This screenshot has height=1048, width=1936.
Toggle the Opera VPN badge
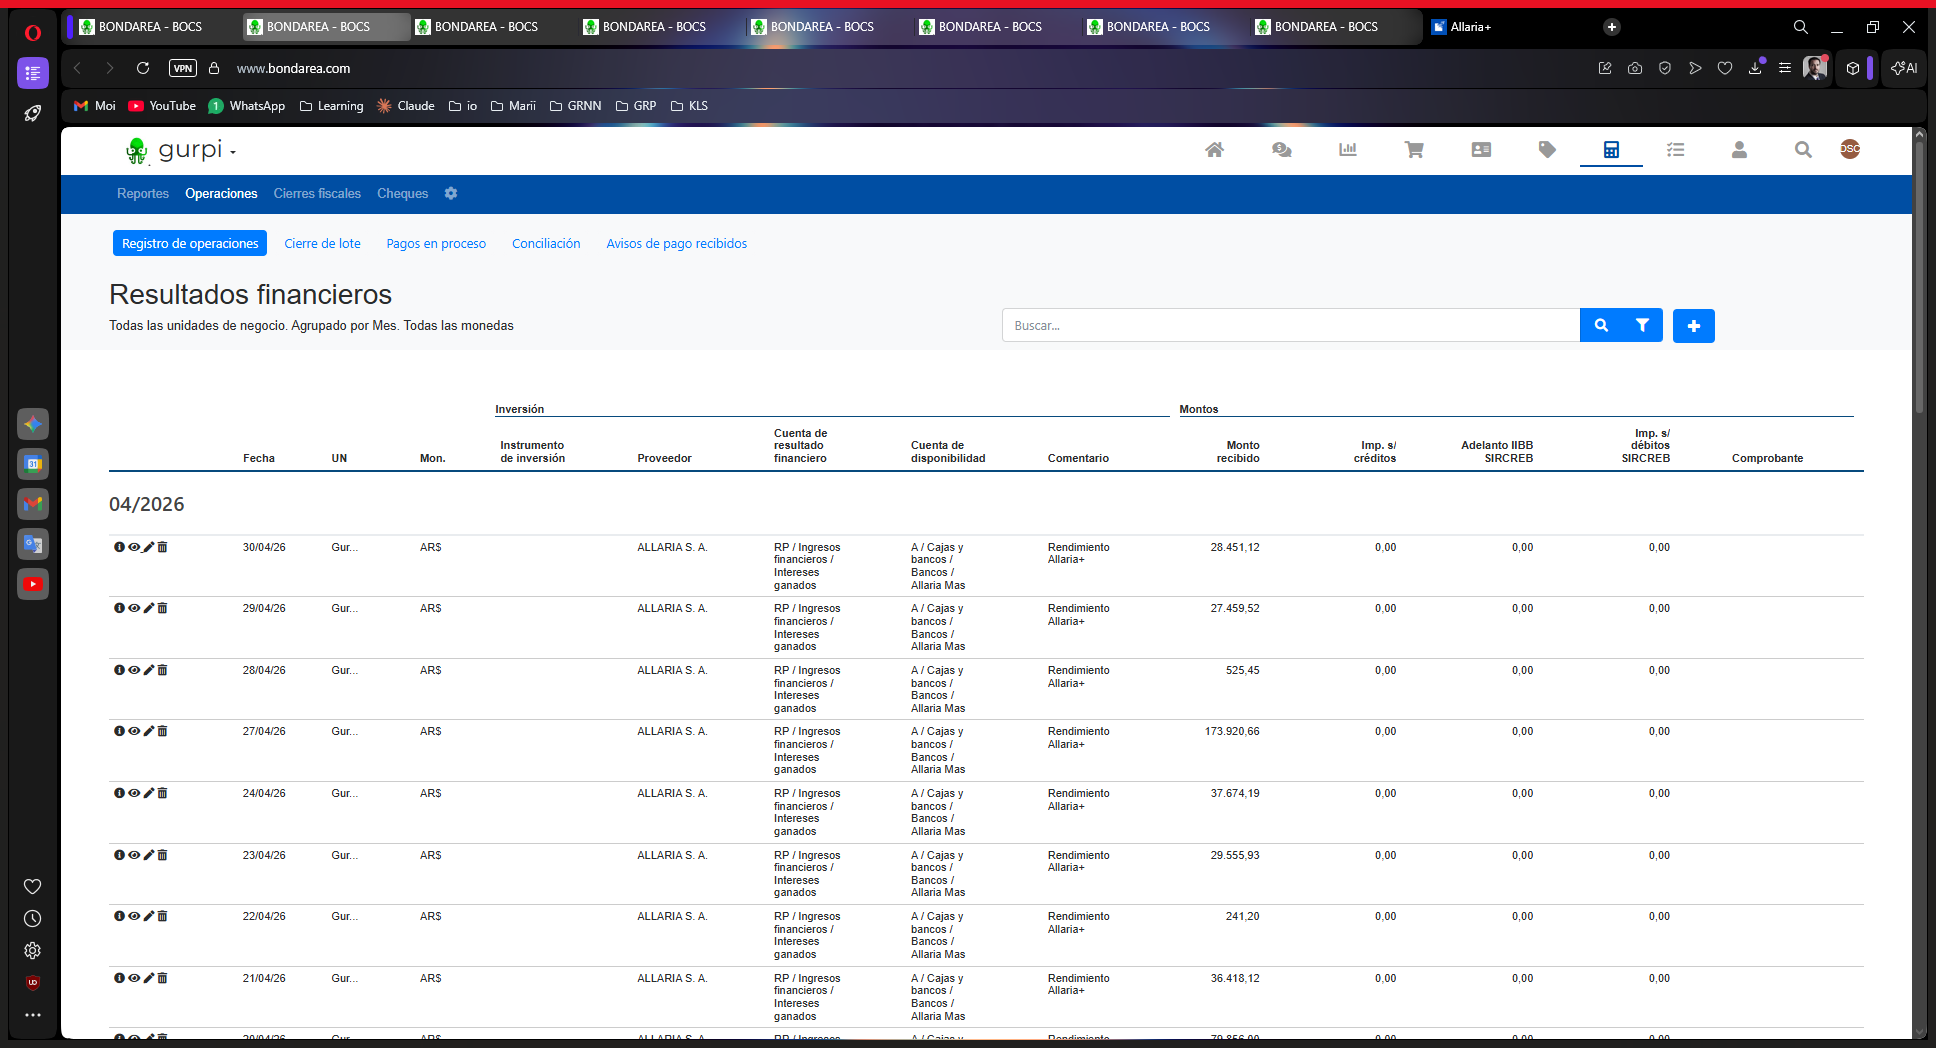coord(183,69)
